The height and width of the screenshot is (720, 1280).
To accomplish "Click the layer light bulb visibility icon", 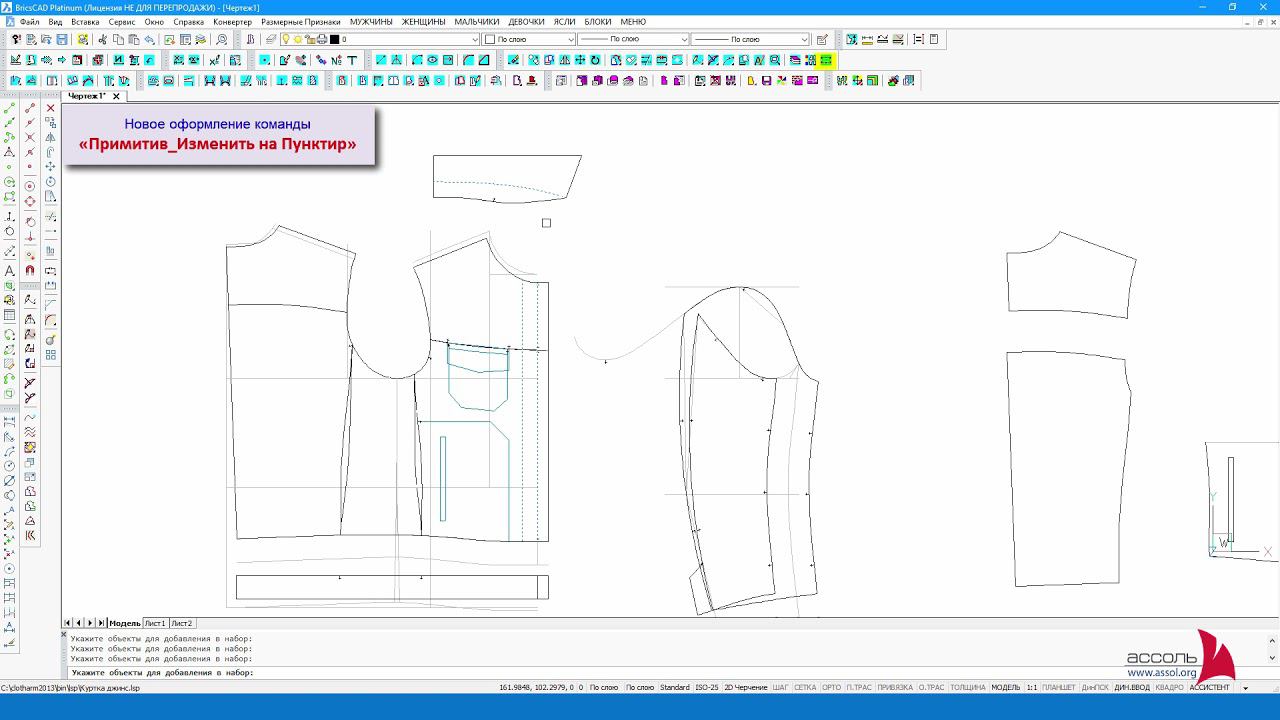I will pyautogui.click(x=285, y=40).
